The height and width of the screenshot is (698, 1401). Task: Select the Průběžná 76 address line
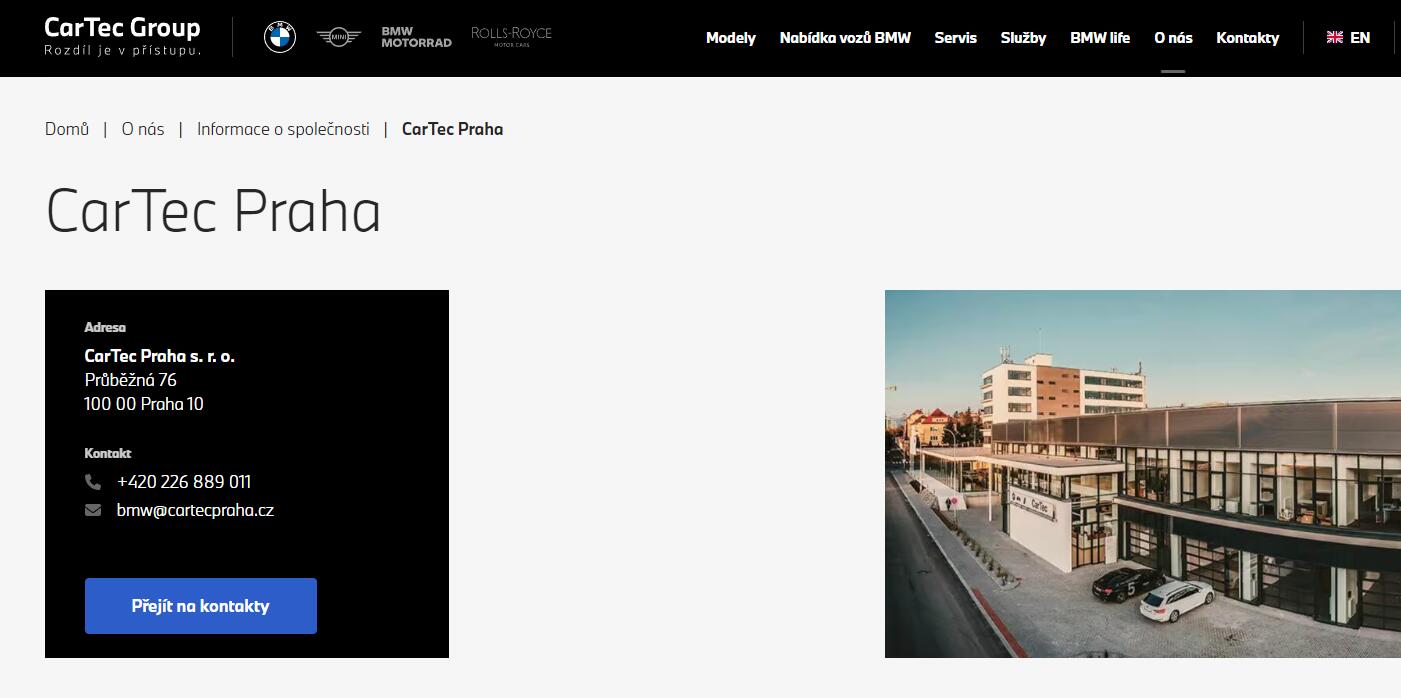click(x=131, y=380)
